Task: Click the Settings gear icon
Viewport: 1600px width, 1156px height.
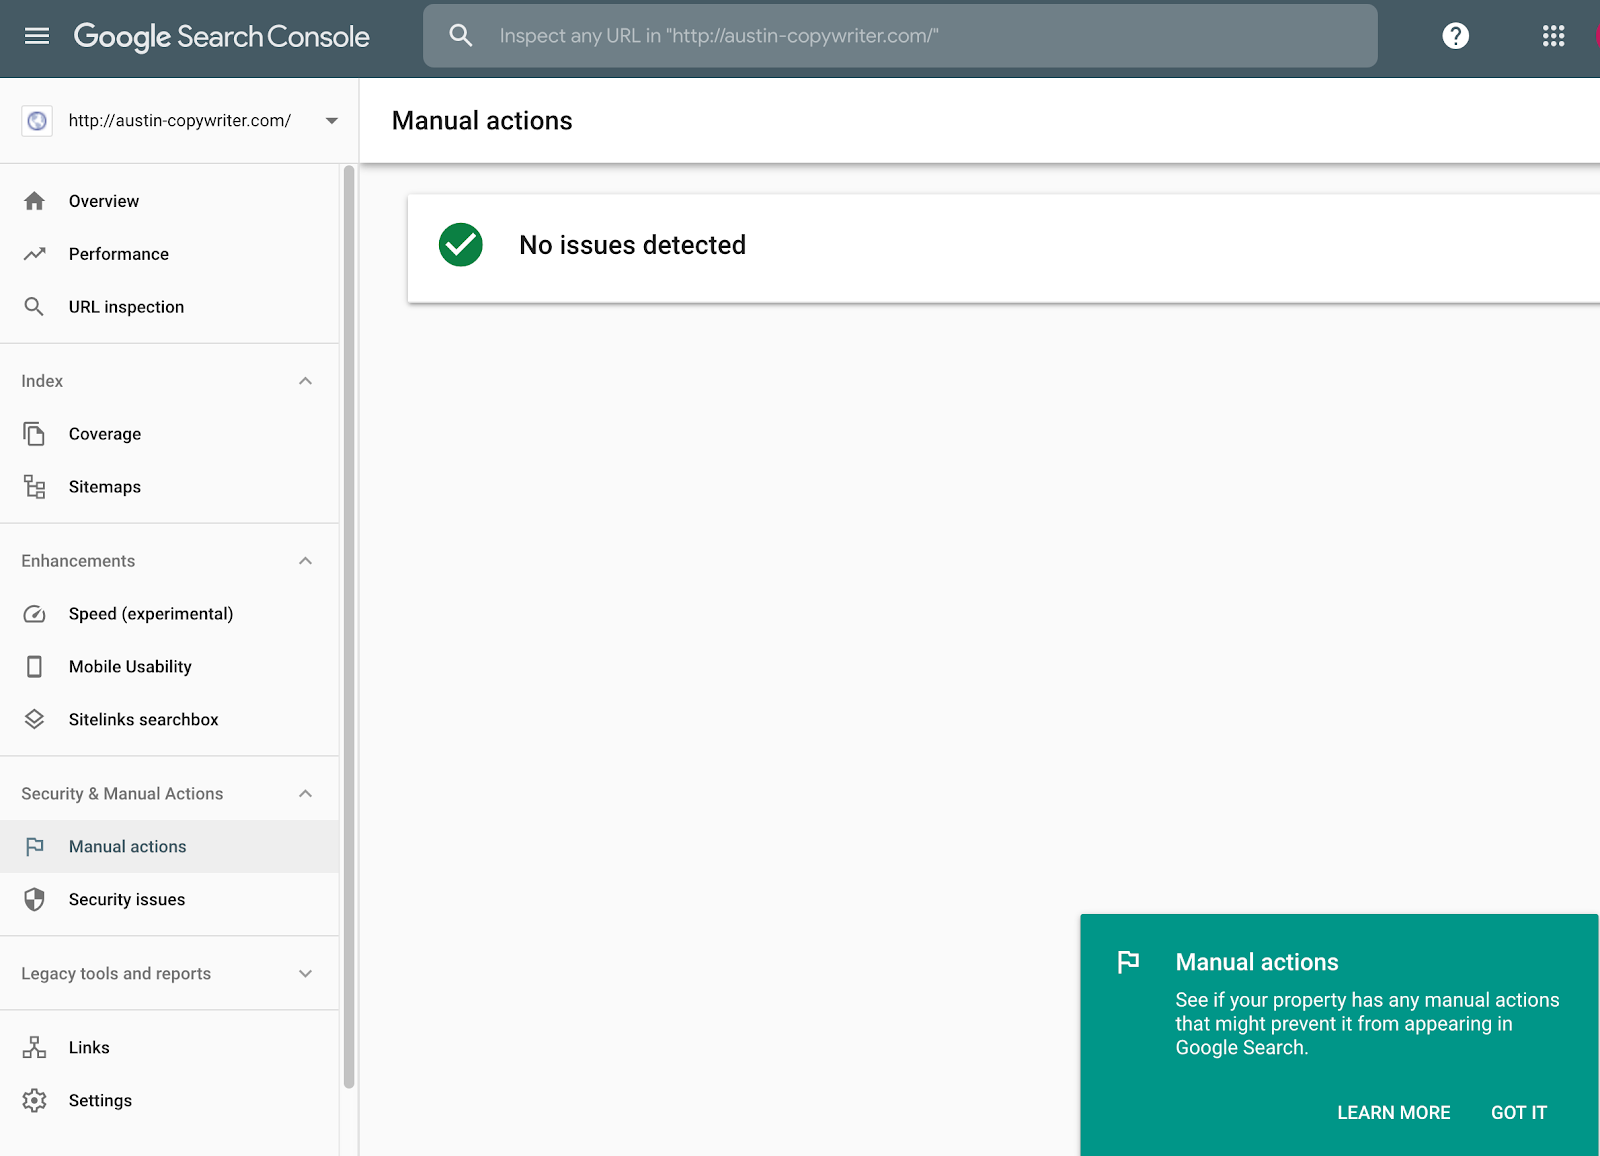Action: click(35, 1101)
